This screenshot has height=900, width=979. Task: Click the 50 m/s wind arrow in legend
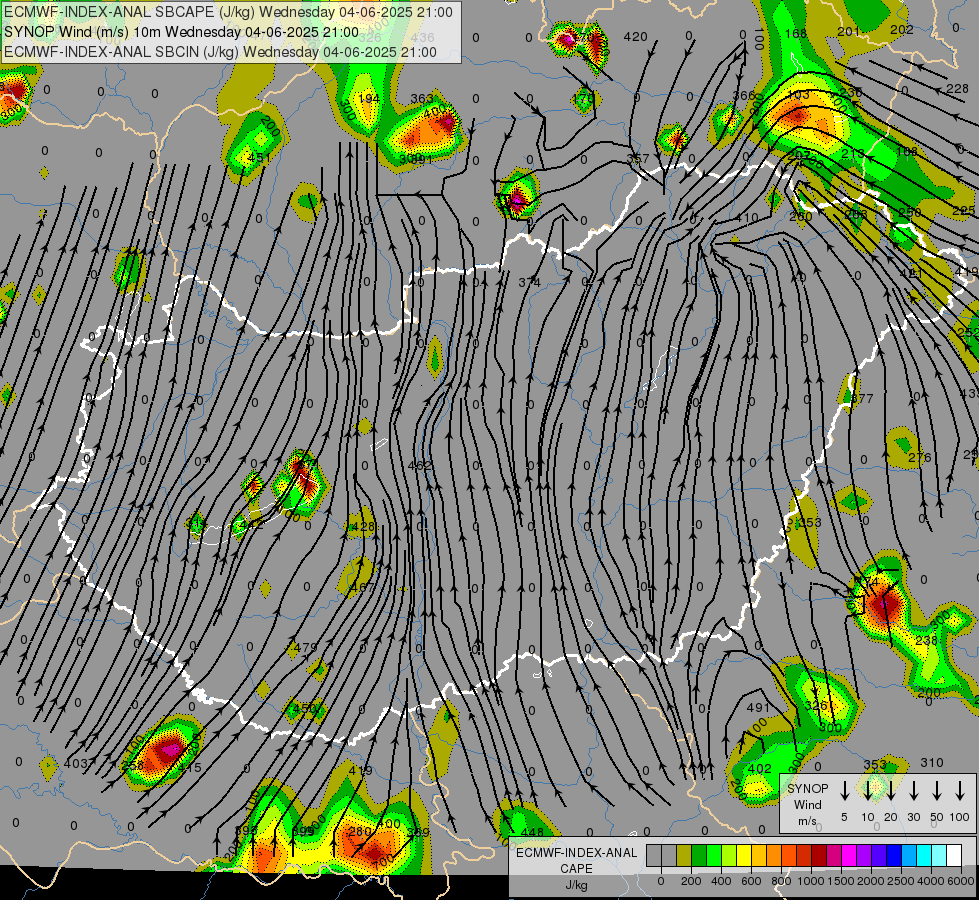tap(937, 790)
